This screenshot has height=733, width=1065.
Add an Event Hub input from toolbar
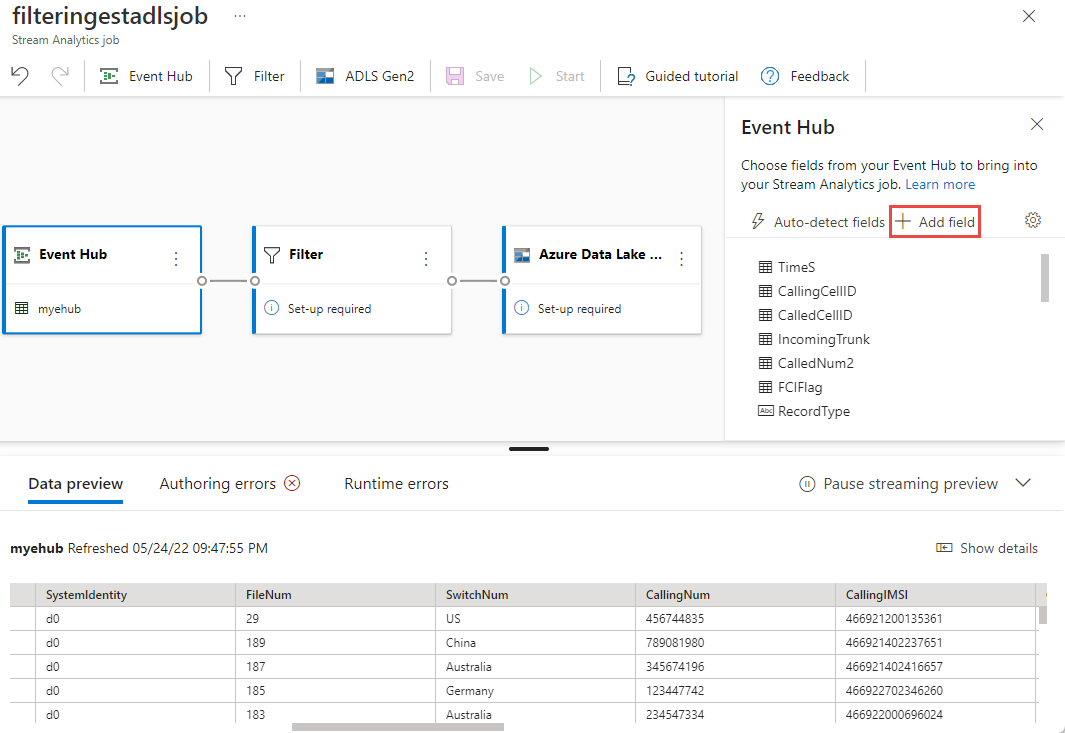(146, 76)
